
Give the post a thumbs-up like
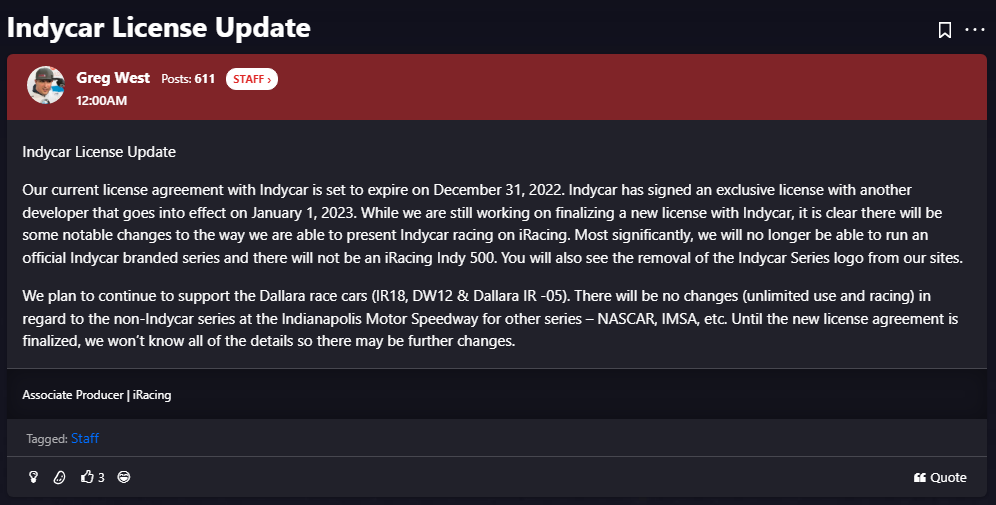pos(87,476)
